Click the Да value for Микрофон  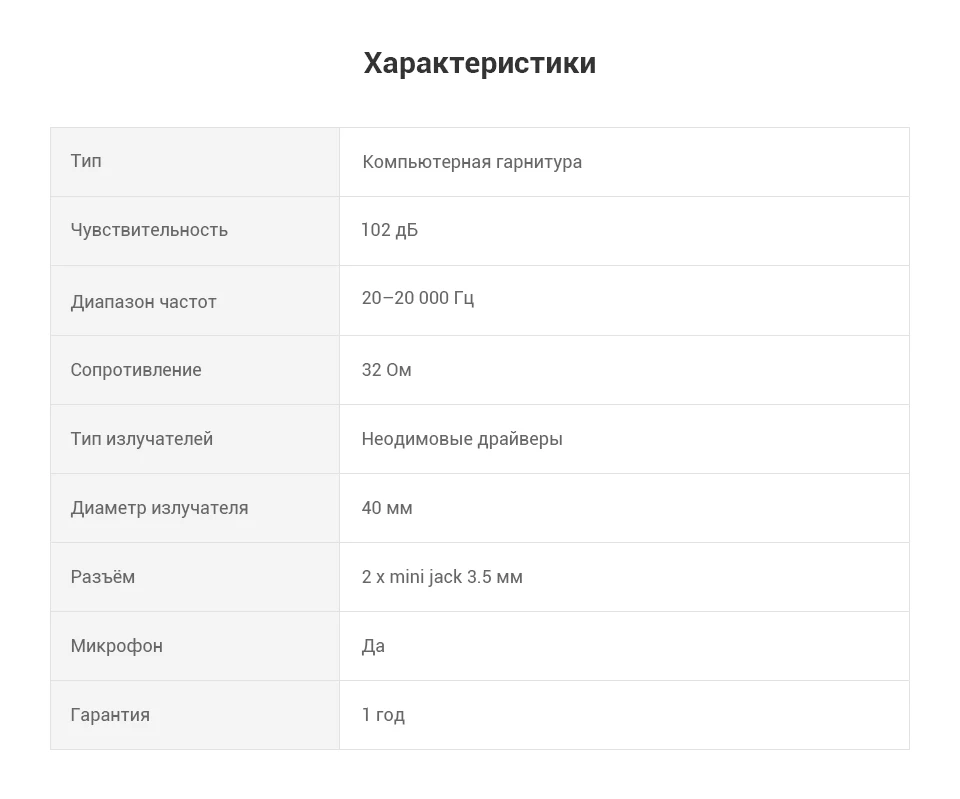(x=373, y=646)
